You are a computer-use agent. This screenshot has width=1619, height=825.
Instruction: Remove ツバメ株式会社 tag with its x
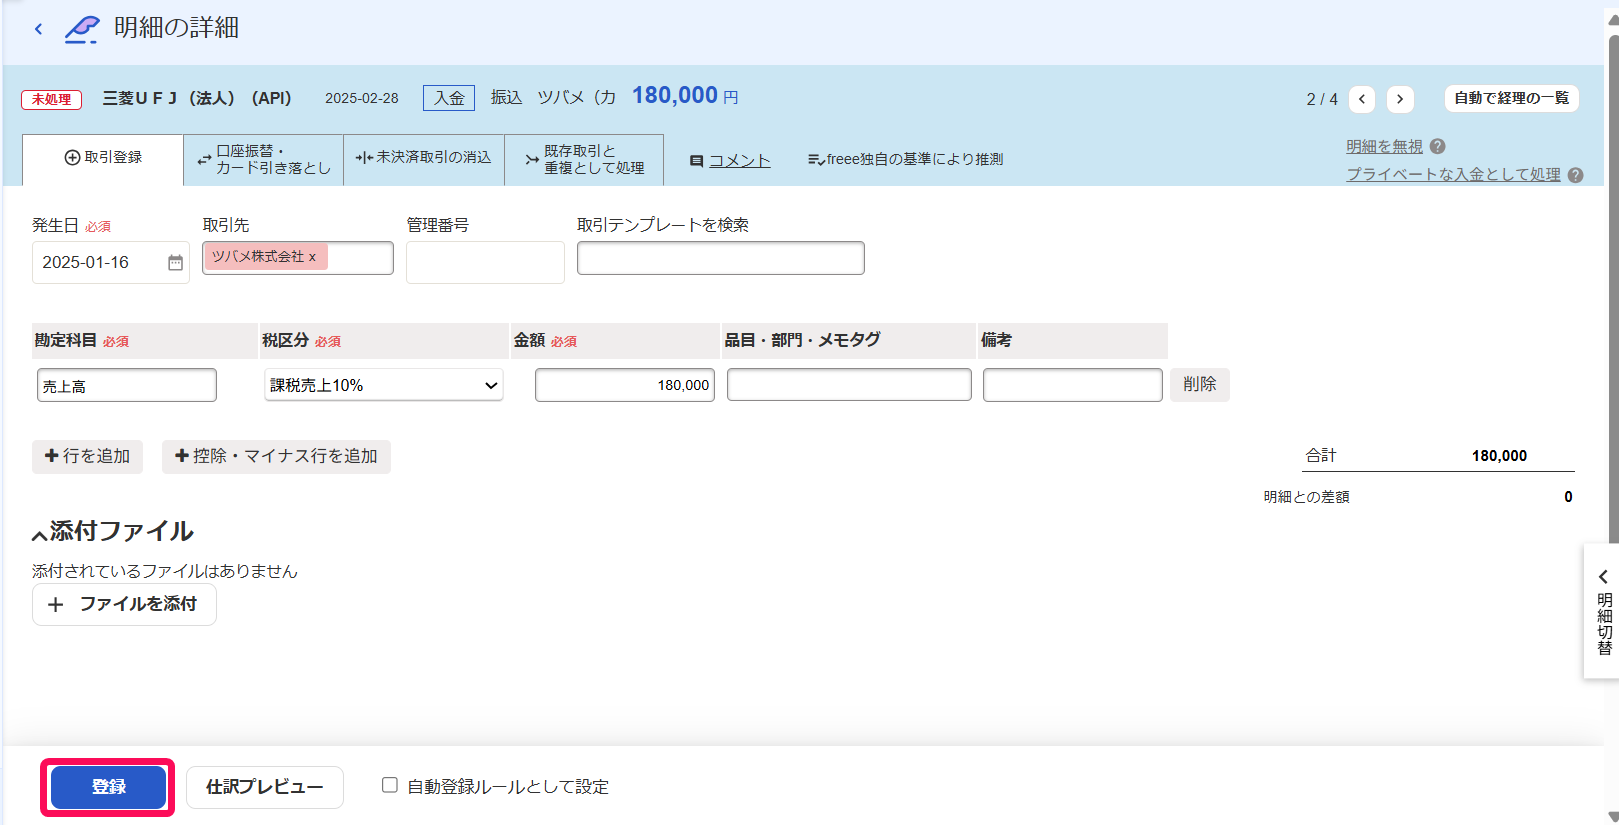click(x=312, y=257)
